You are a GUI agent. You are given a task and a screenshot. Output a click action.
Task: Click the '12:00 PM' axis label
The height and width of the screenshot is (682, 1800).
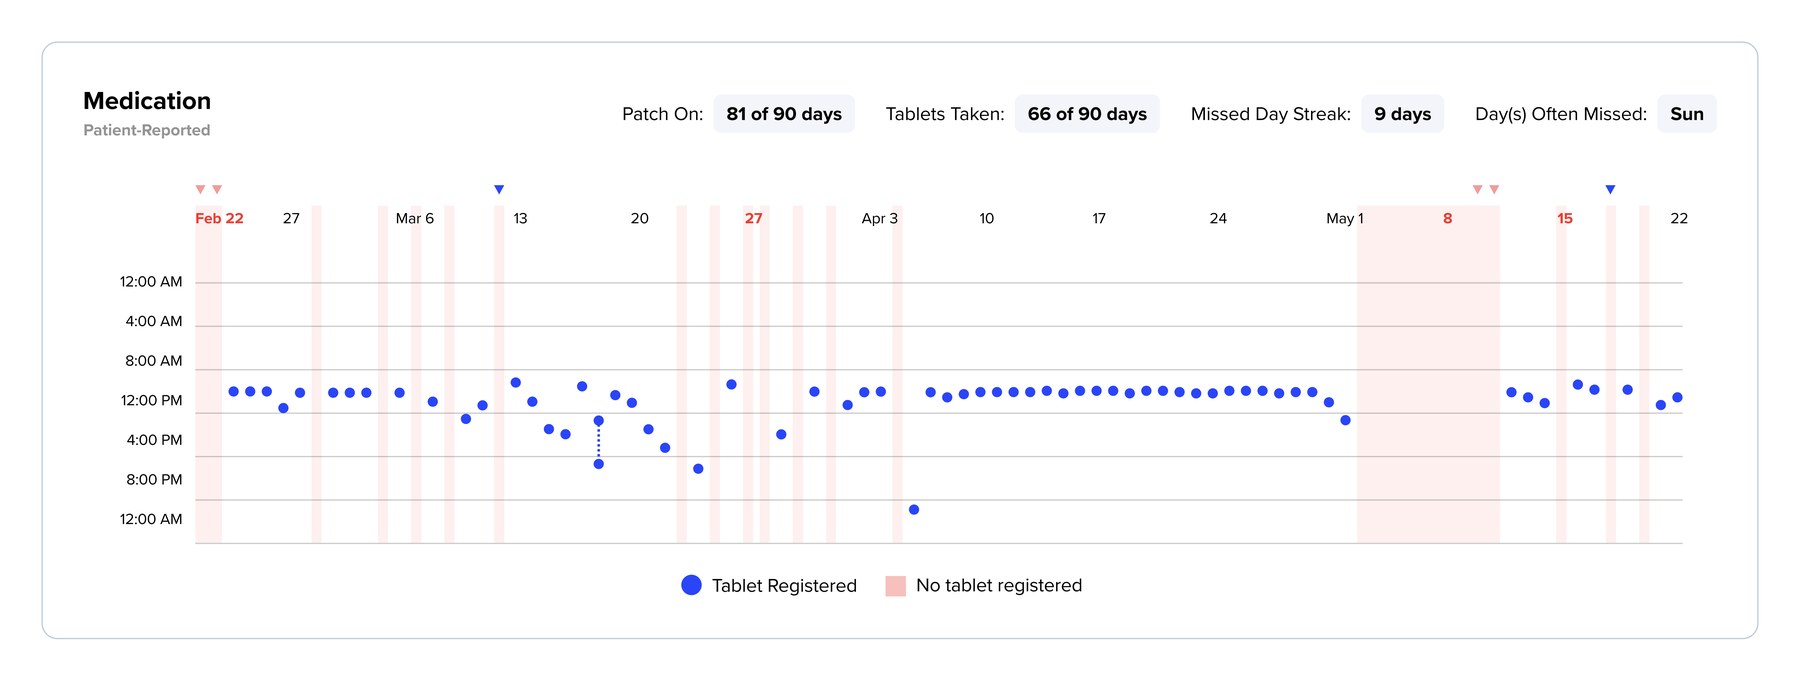(x=151, y=401)
